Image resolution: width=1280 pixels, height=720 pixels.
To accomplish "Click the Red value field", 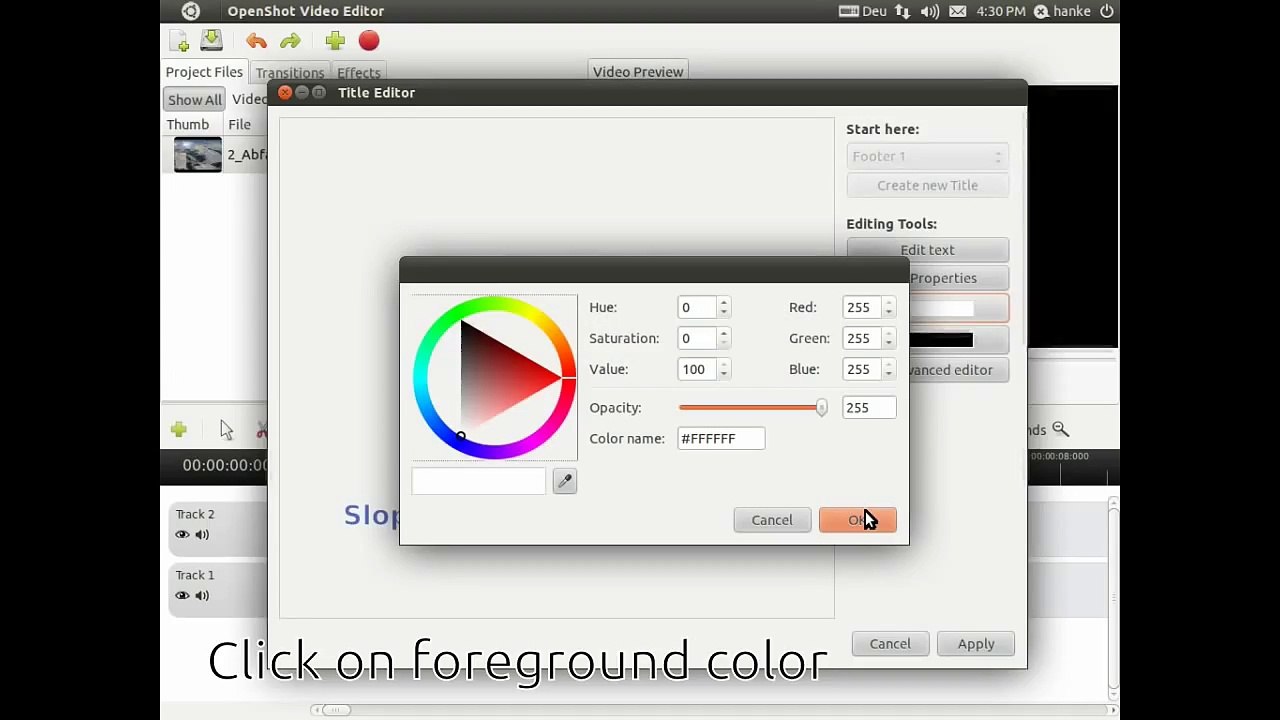I will [862, 308].
